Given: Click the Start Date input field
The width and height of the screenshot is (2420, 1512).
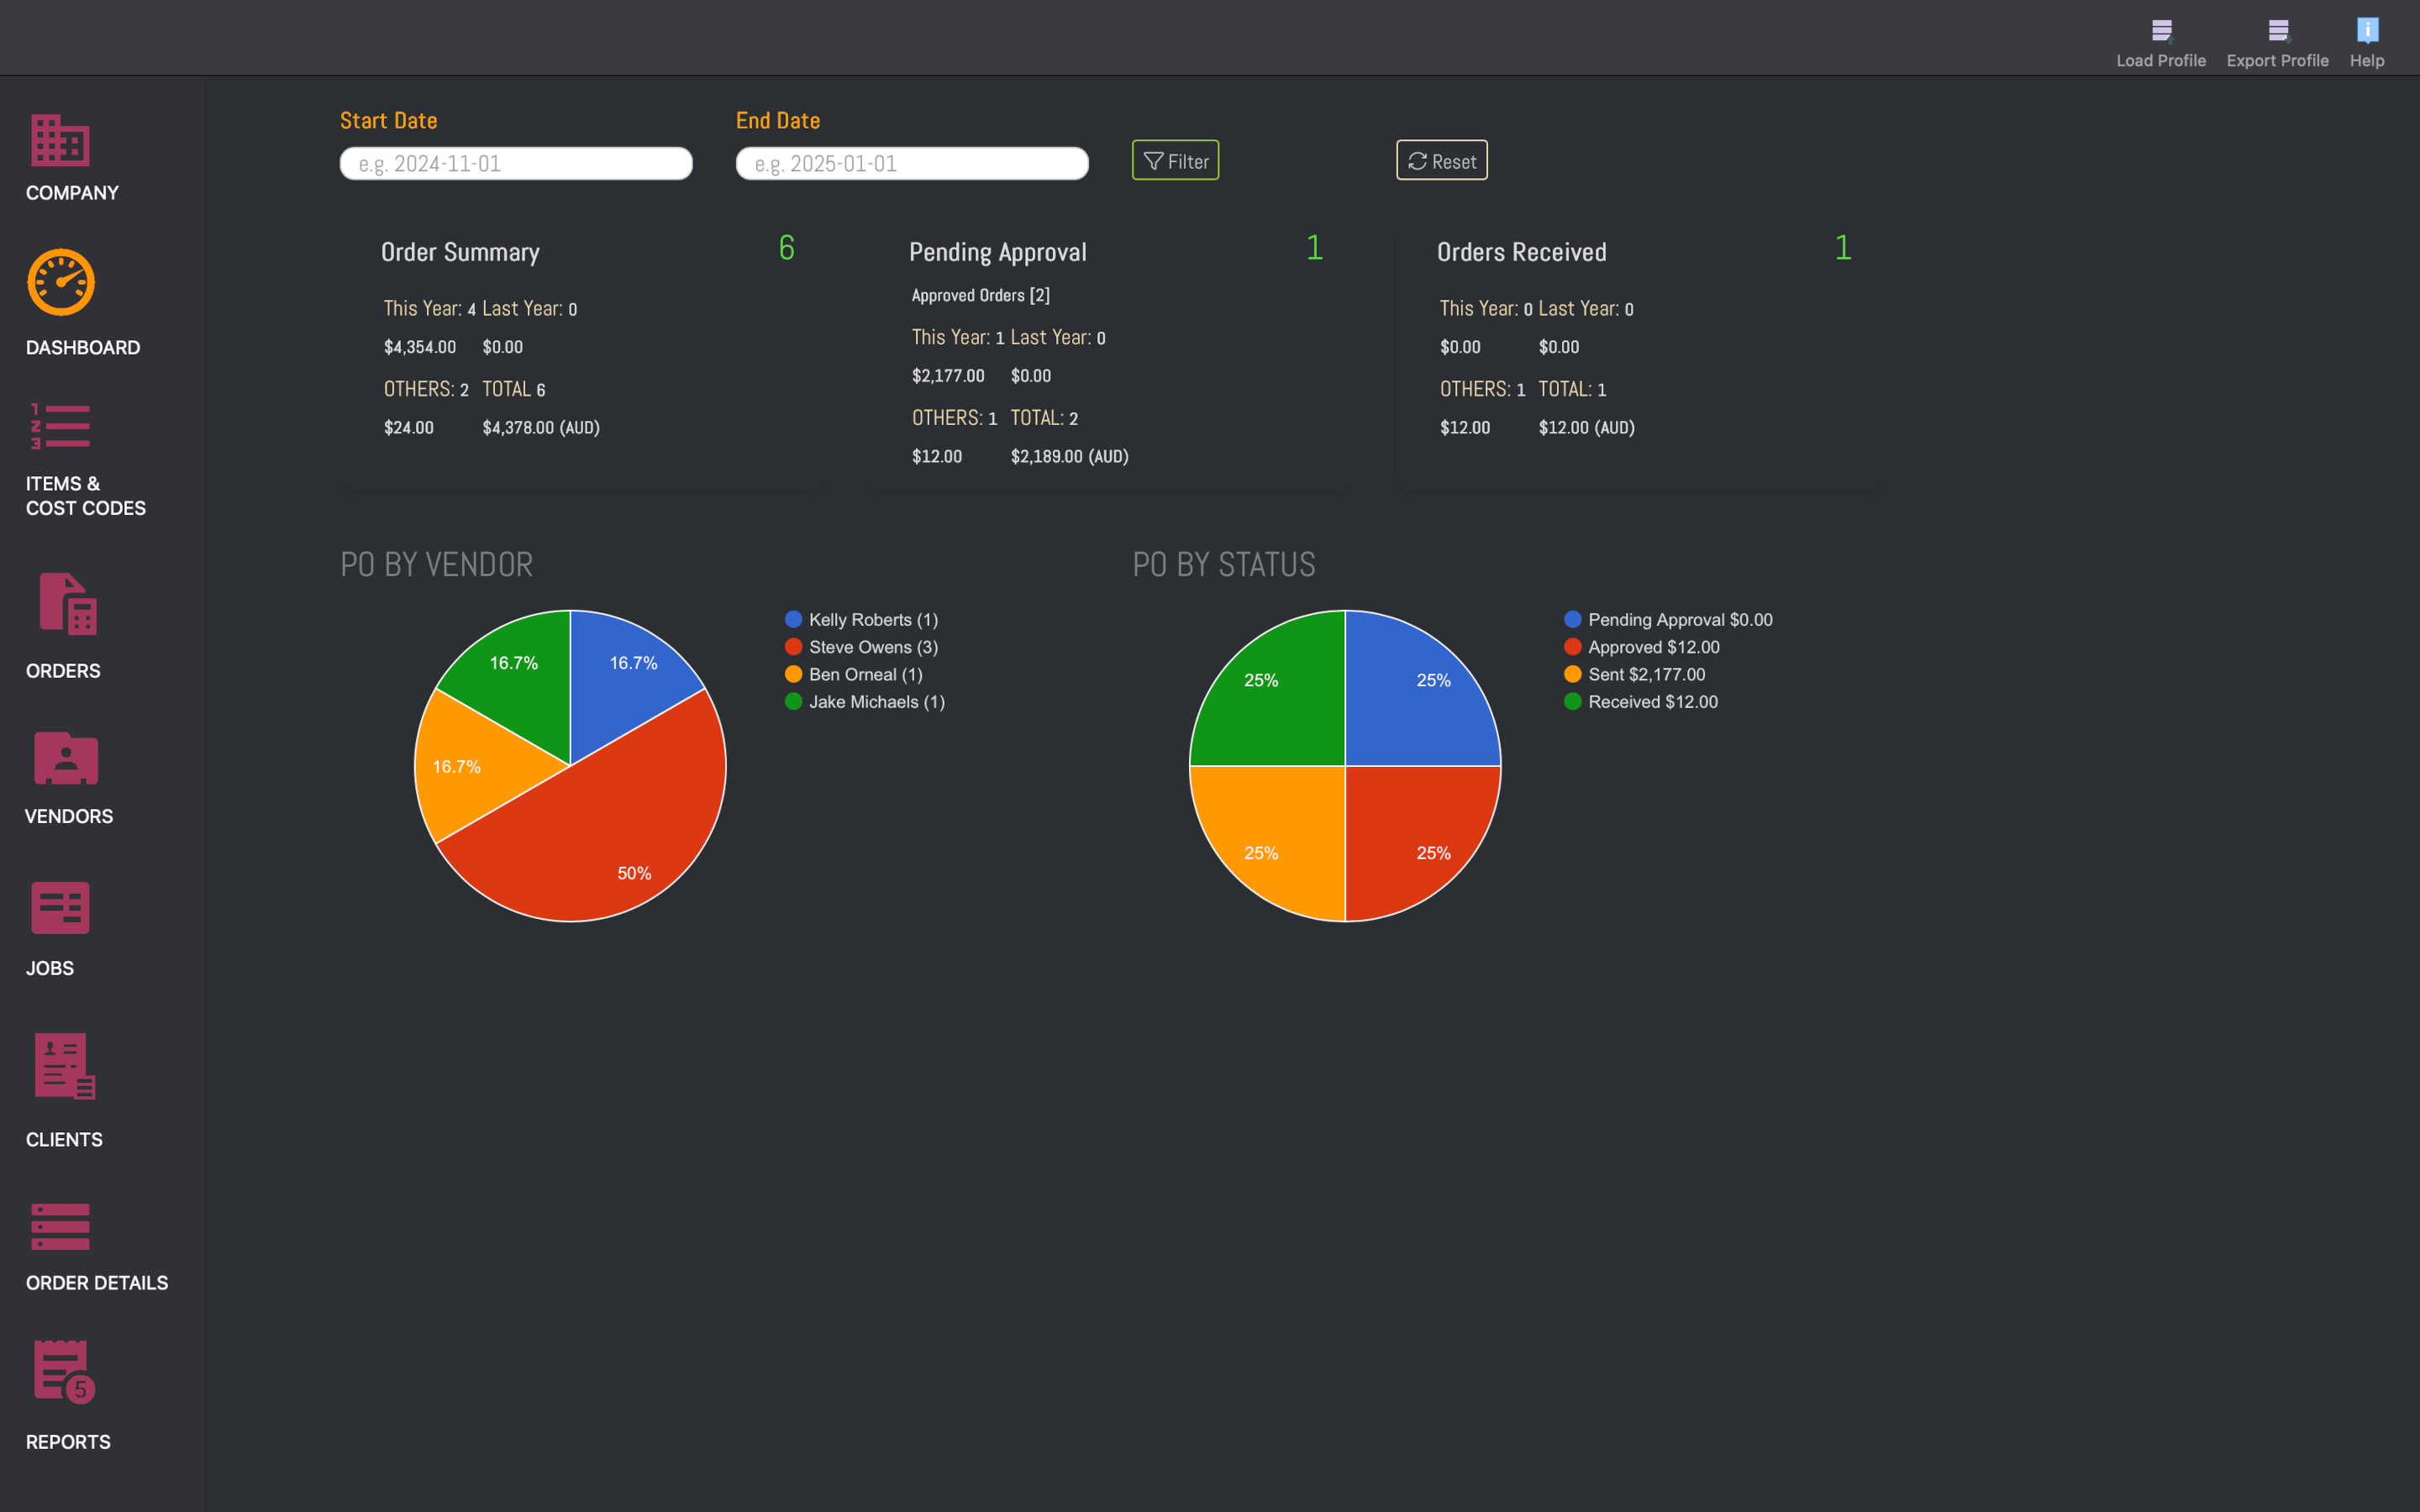Looking at the screenshot, I should coord(516,164).
